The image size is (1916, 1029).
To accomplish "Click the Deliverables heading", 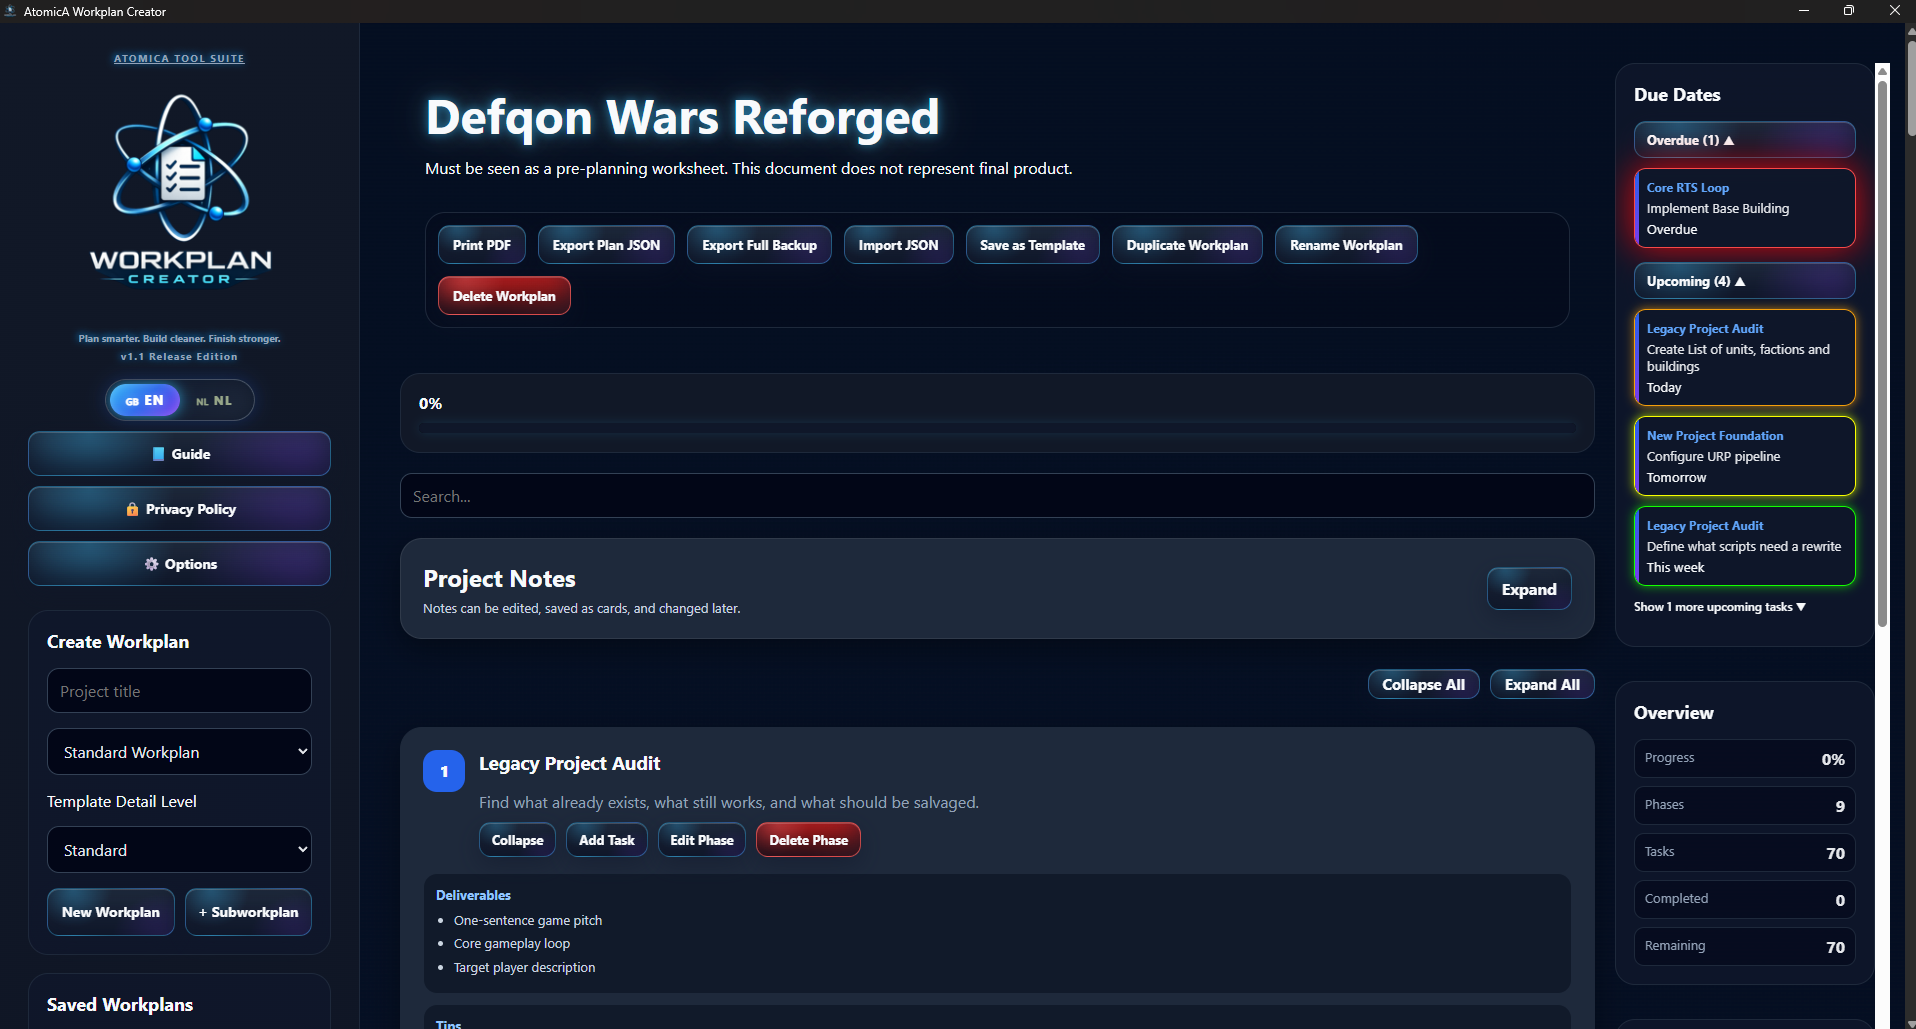I will click(x=473, y=895).
